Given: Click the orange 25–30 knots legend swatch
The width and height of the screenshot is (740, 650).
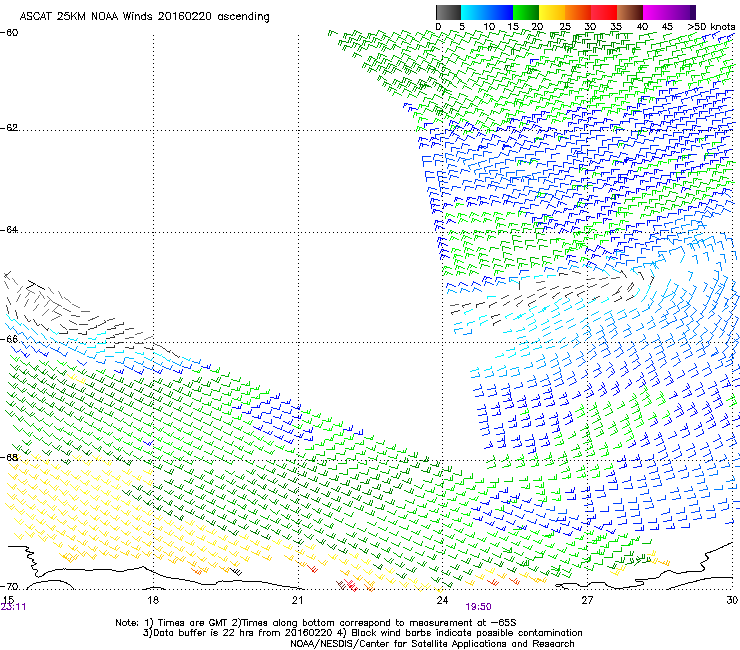Looking at the screenshot, I should click(x=578, y=12).
